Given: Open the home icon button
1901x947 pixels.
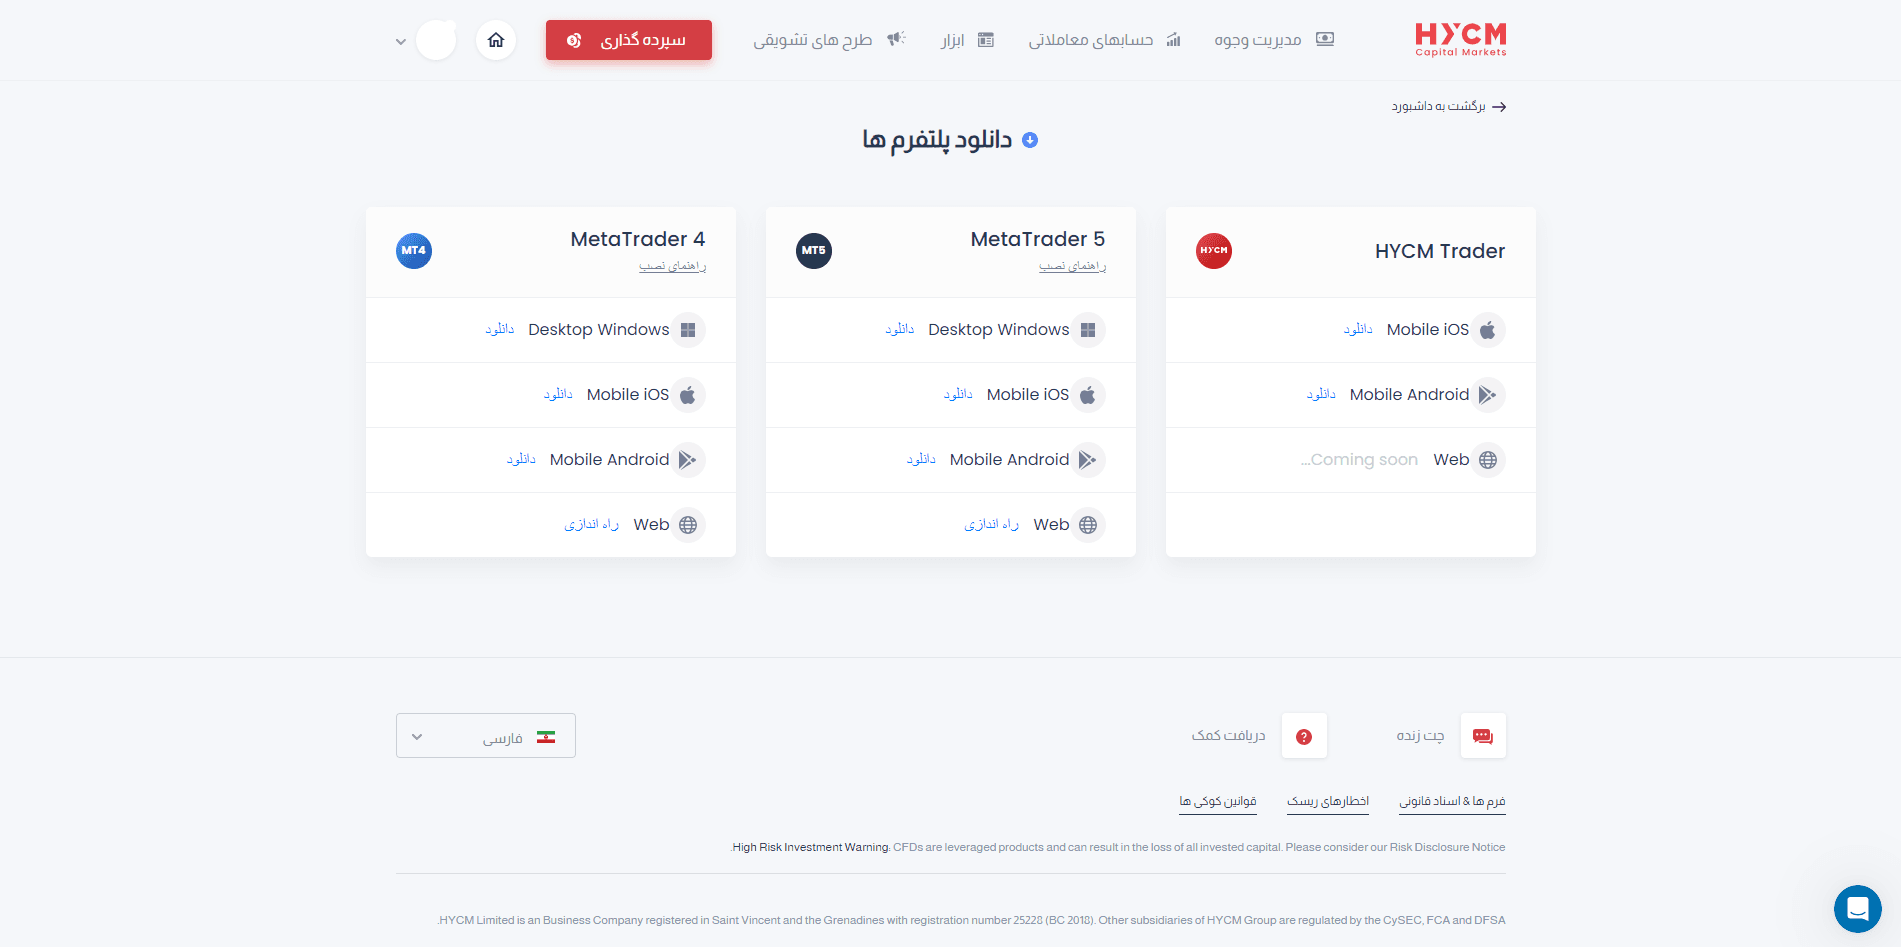Looking at the screenshot, I should pos(496,40).
